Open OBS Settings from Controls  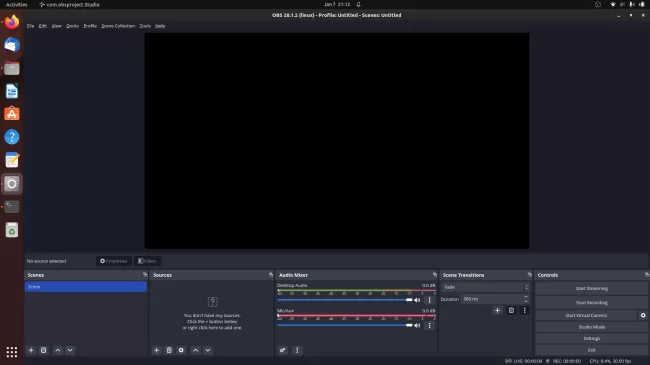592,338
